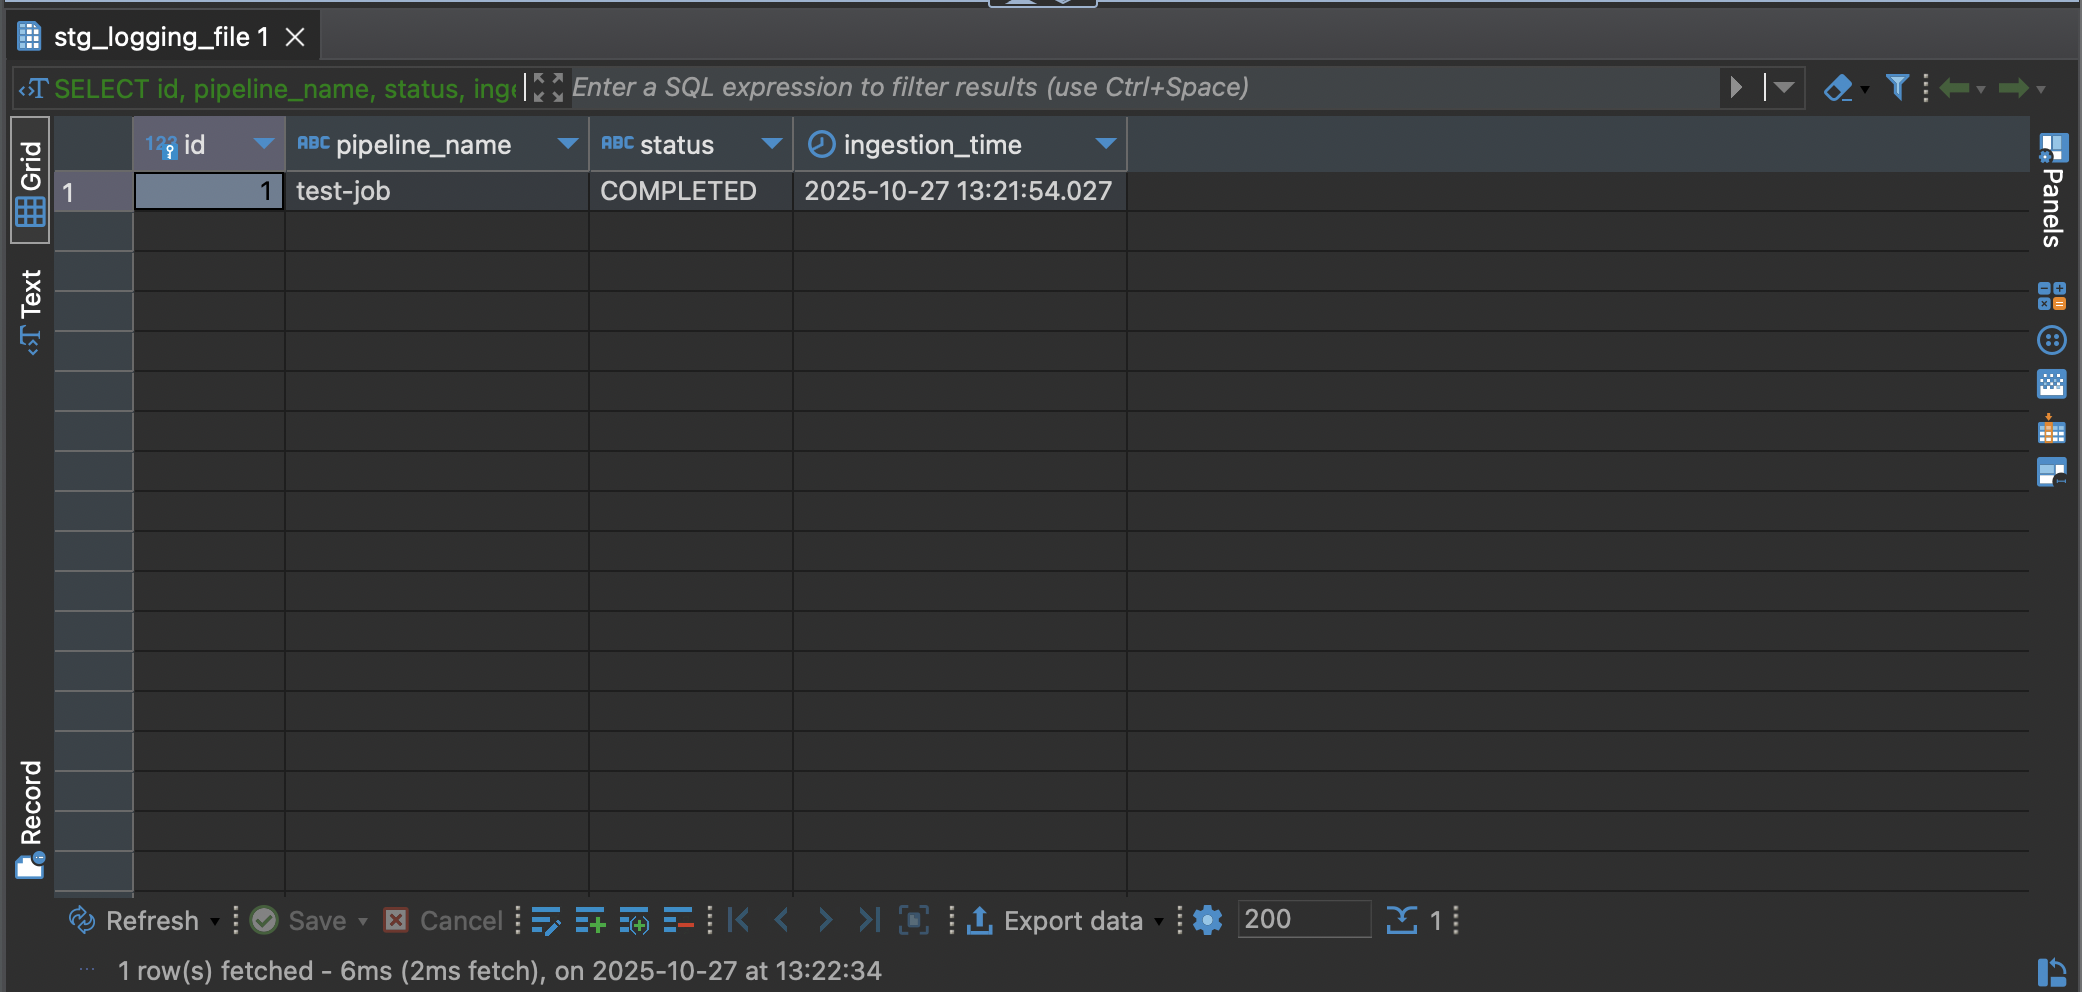2082x992 pixels.
Task: Select the test-job pipeline_name cell
Action: (436, 191)
